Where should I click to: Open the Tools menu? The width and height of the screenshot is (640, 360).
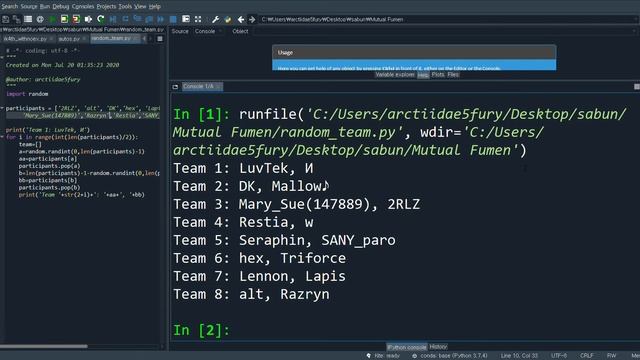[x=125, y=7]
